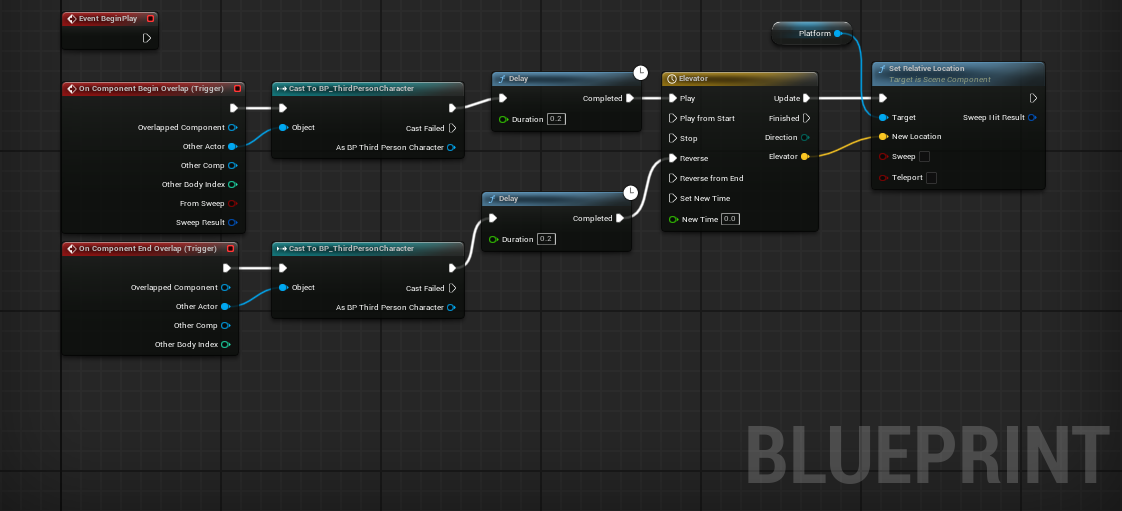
Task: Click Reverse pin on Elevator timeline
Action: [673, 158]
